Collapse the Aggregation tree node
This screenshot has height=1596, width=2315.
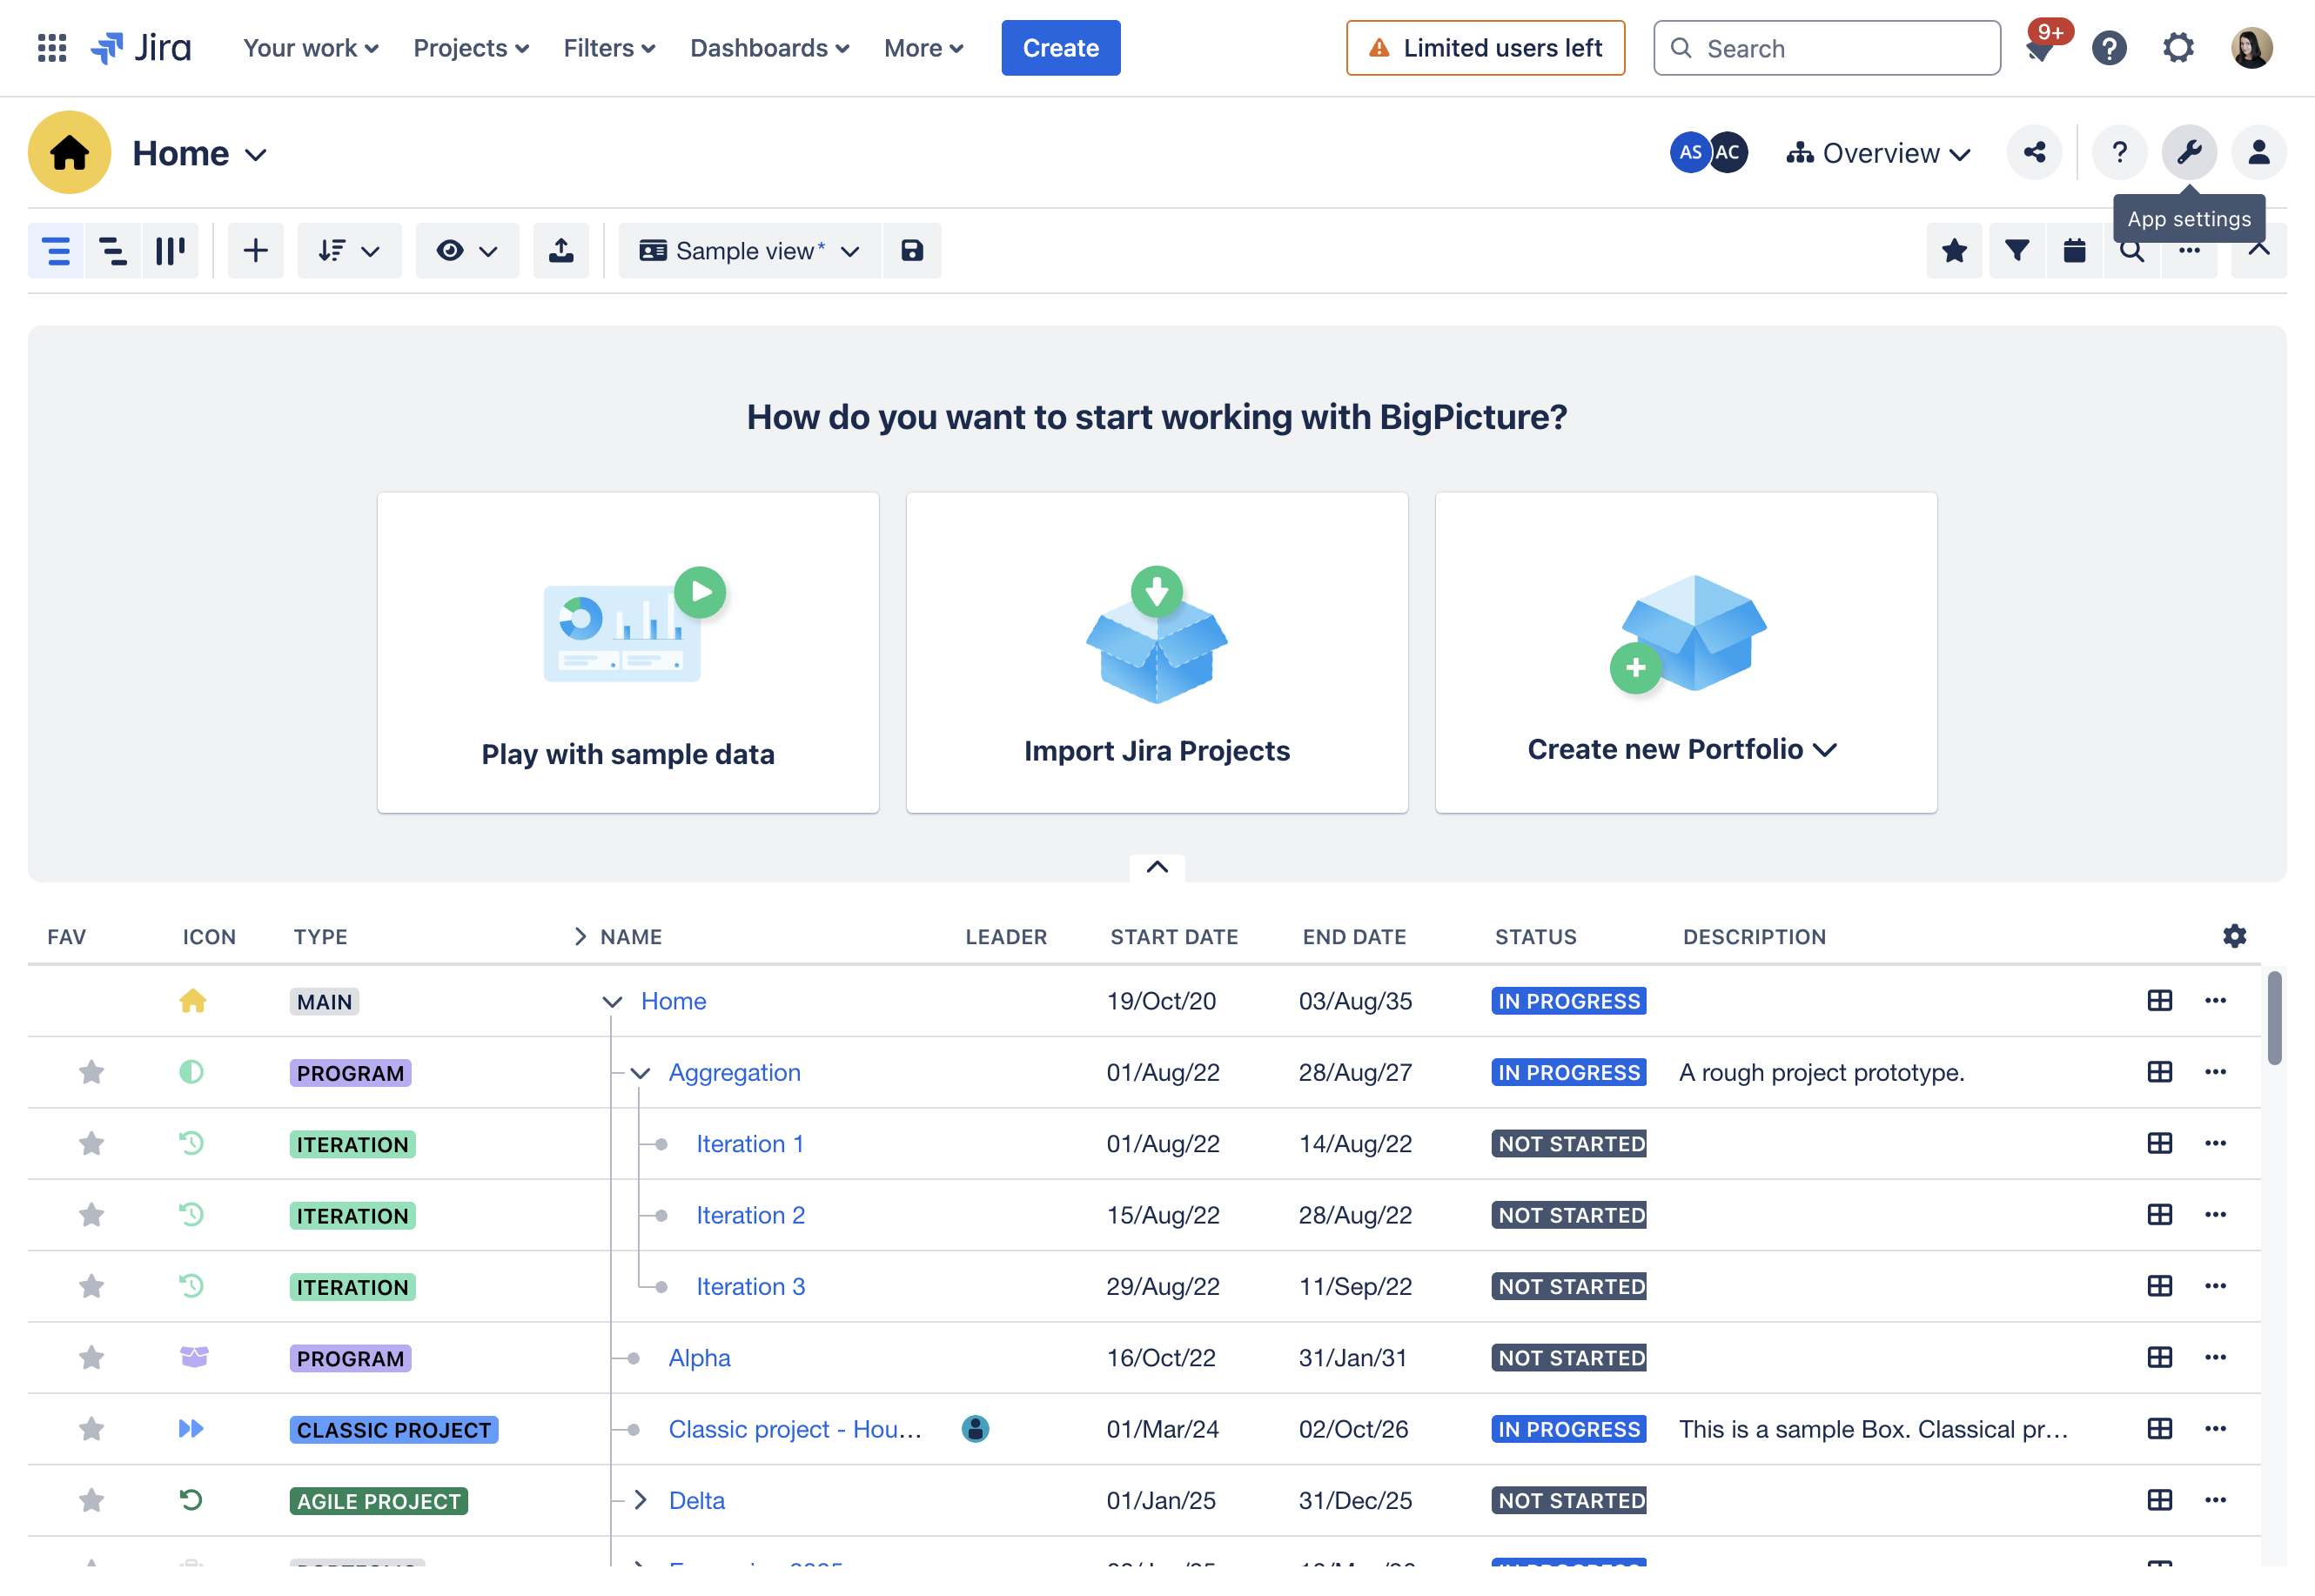tap(640, 1073)
